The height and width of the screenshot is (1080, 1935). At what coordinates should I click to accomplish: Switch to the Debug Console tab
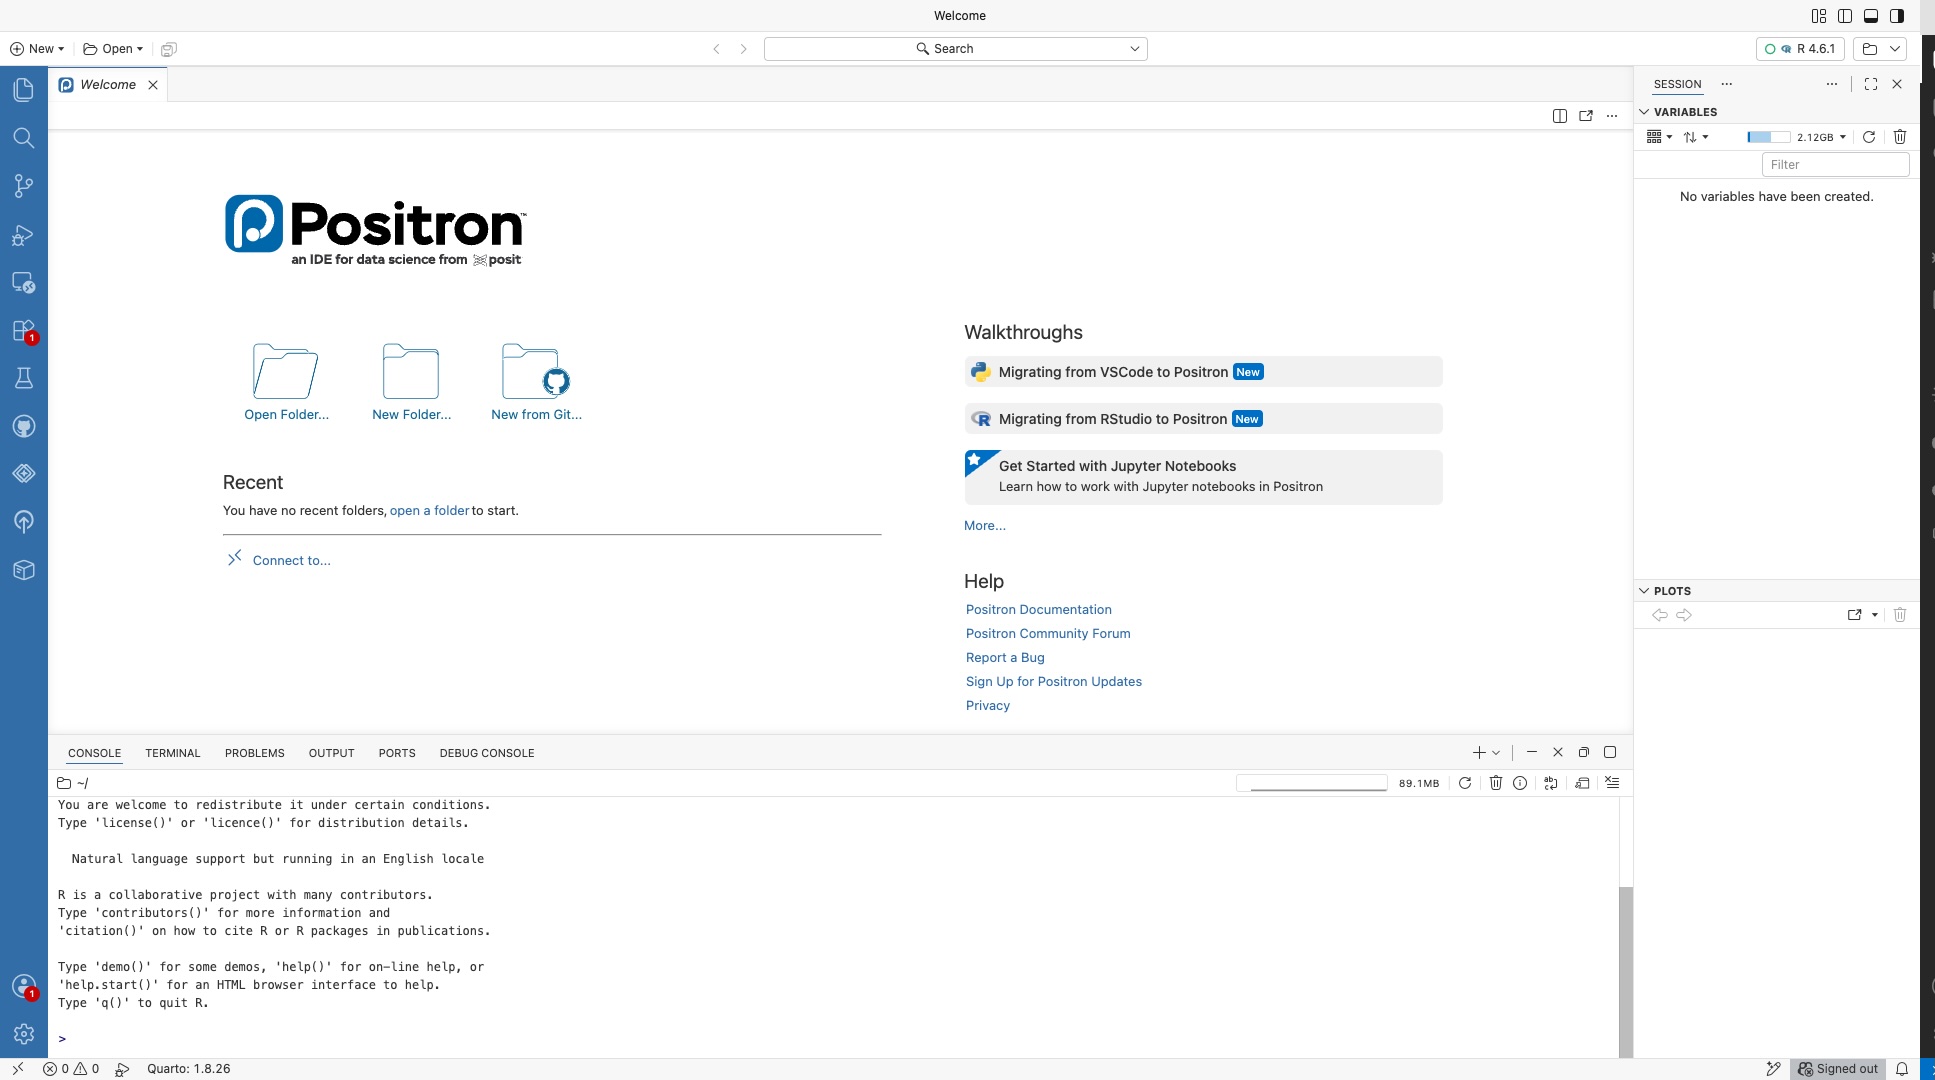pyautogui.click(x=487, y=753)
